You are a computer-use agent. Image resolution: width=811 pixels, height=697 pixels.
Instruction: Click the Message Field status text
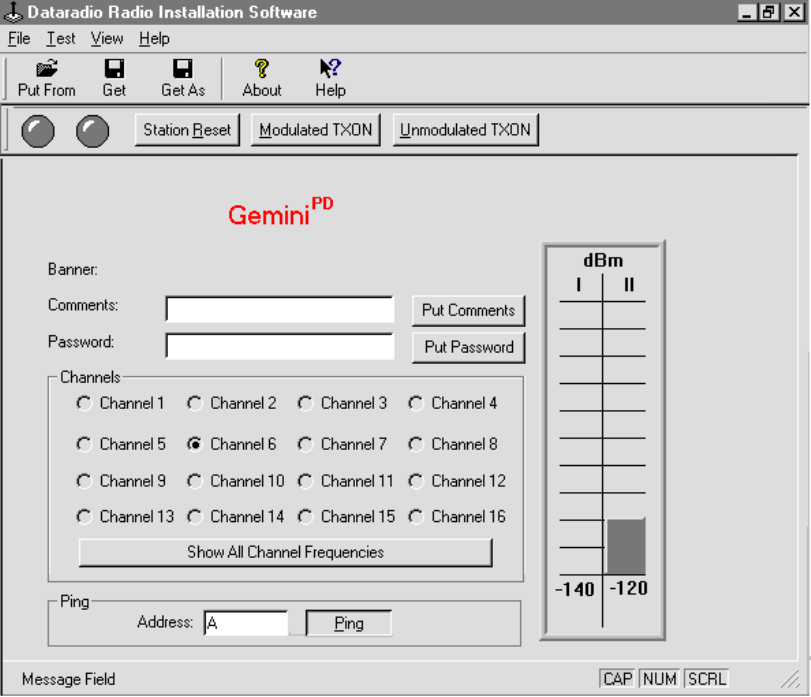(x=68, y=679)
